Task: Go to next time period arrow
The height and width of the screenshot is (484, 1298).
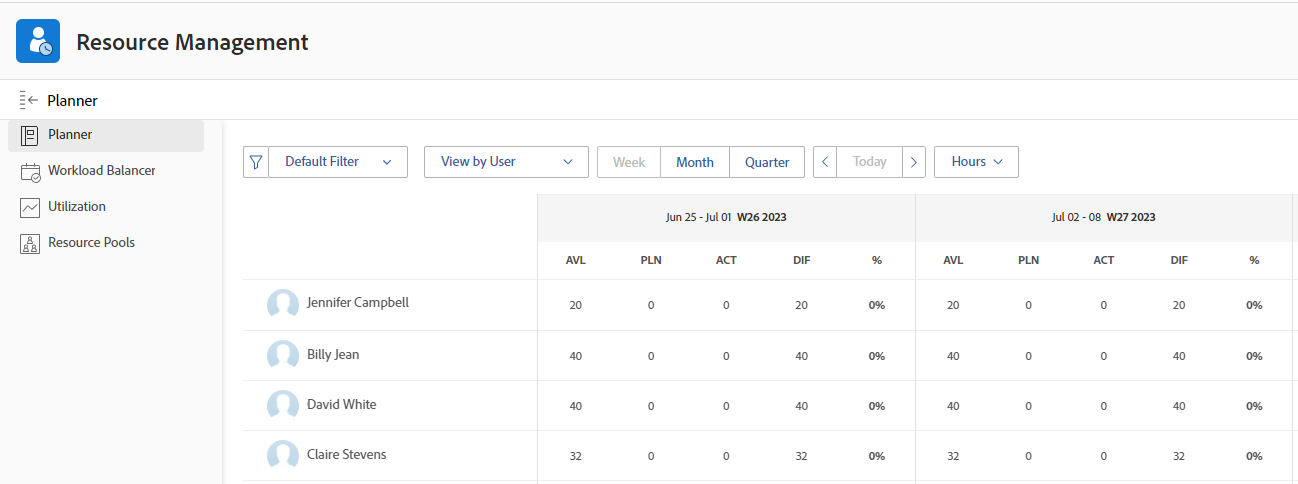Action: [x=913, y=162]
